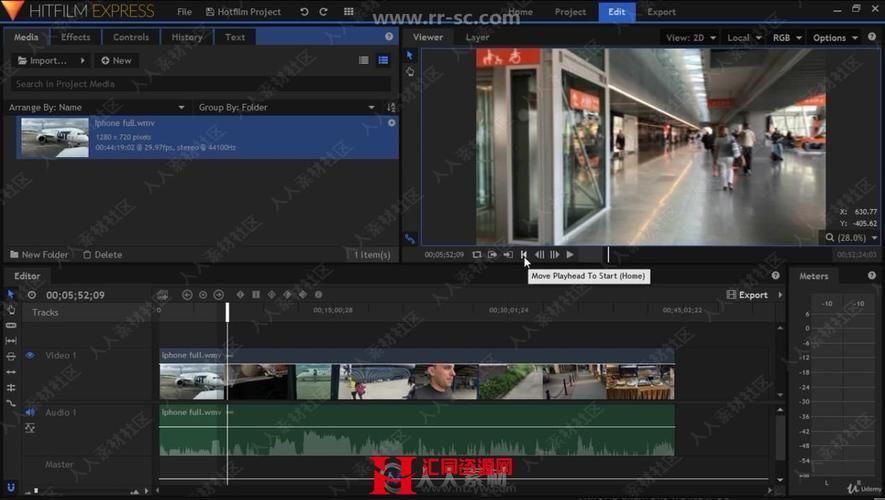The width and height of the screenshot is (885, 500).
Task: Expand the Import options arrow
Action: 82,60
